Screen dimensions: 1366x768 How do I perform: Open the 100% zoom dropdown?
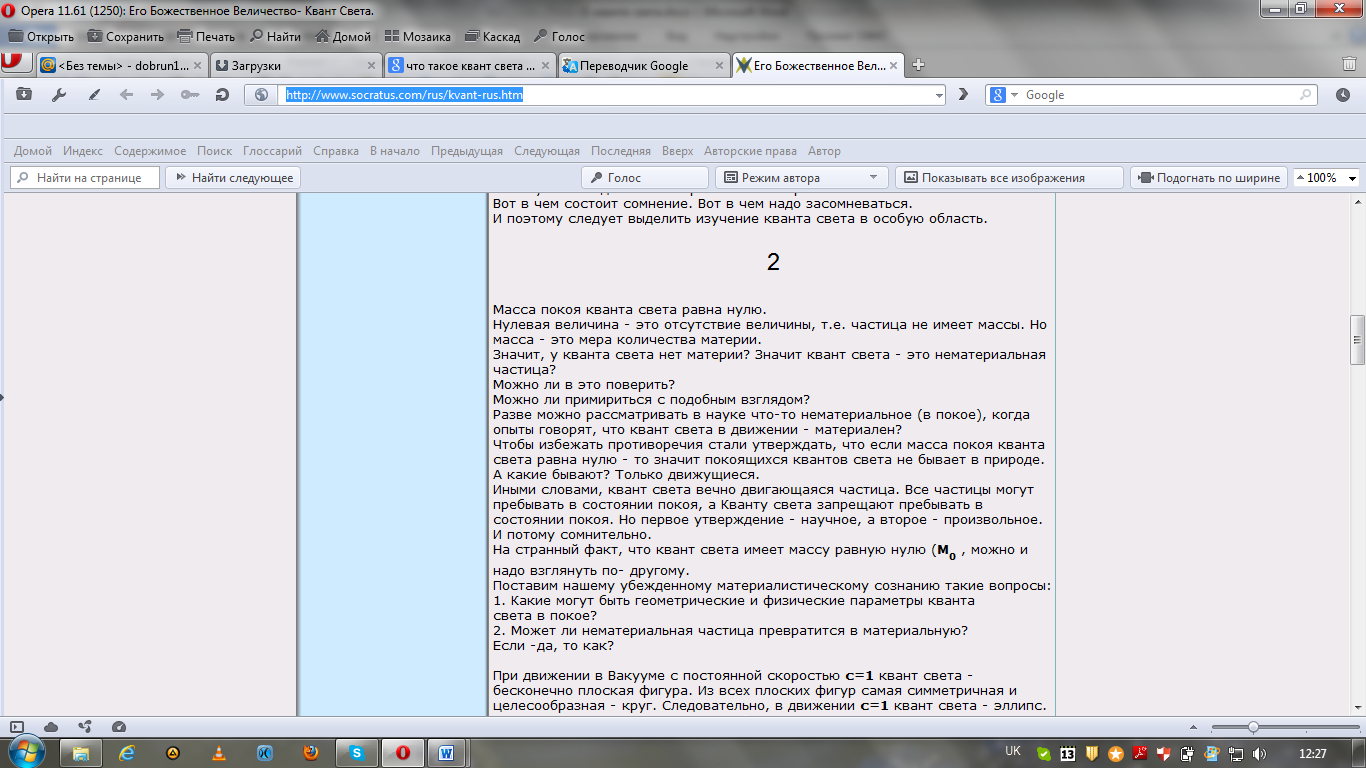(x=1352, y=178)
